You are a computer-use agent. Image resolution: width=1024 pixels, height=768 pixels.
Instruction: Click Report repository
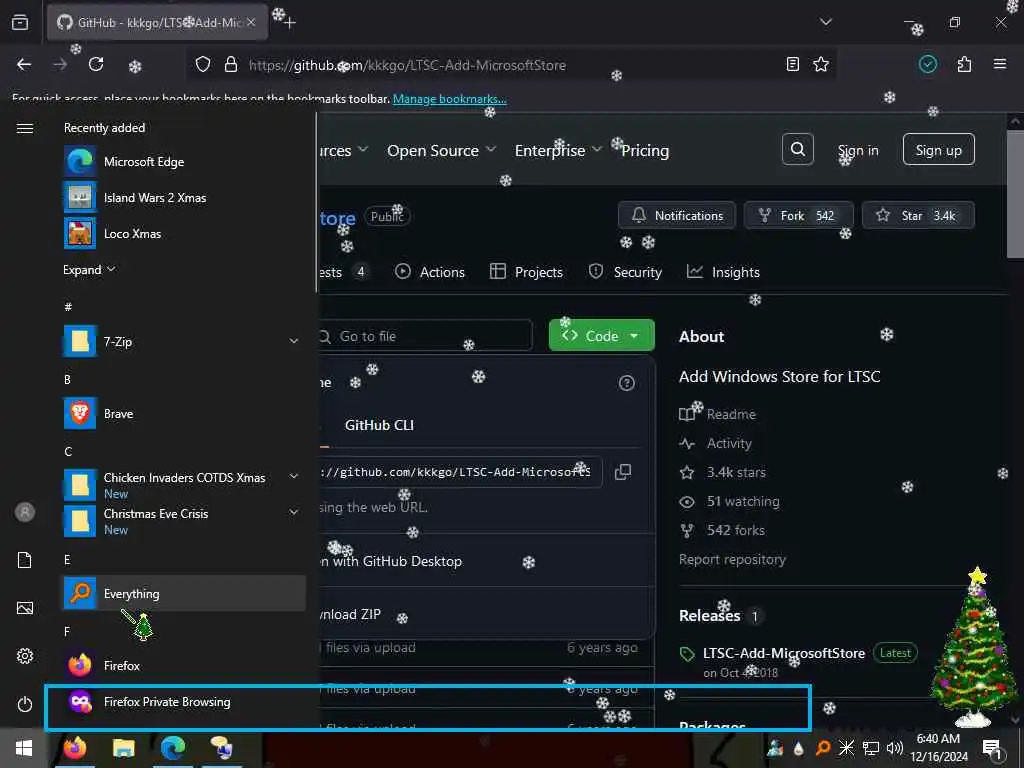732,560
